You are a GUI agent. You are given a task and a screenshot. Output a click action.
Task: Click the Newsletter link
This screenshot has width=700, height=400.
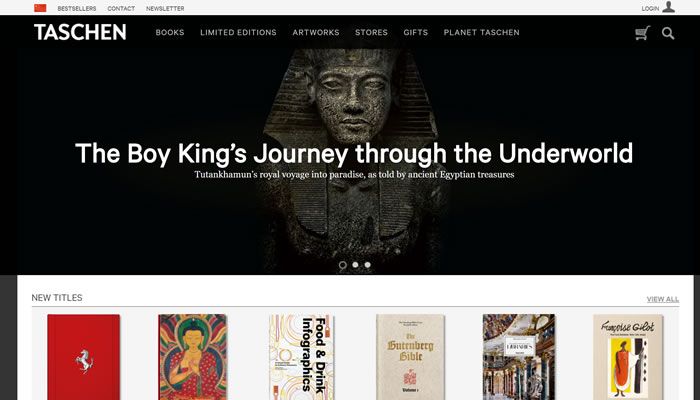165,8
